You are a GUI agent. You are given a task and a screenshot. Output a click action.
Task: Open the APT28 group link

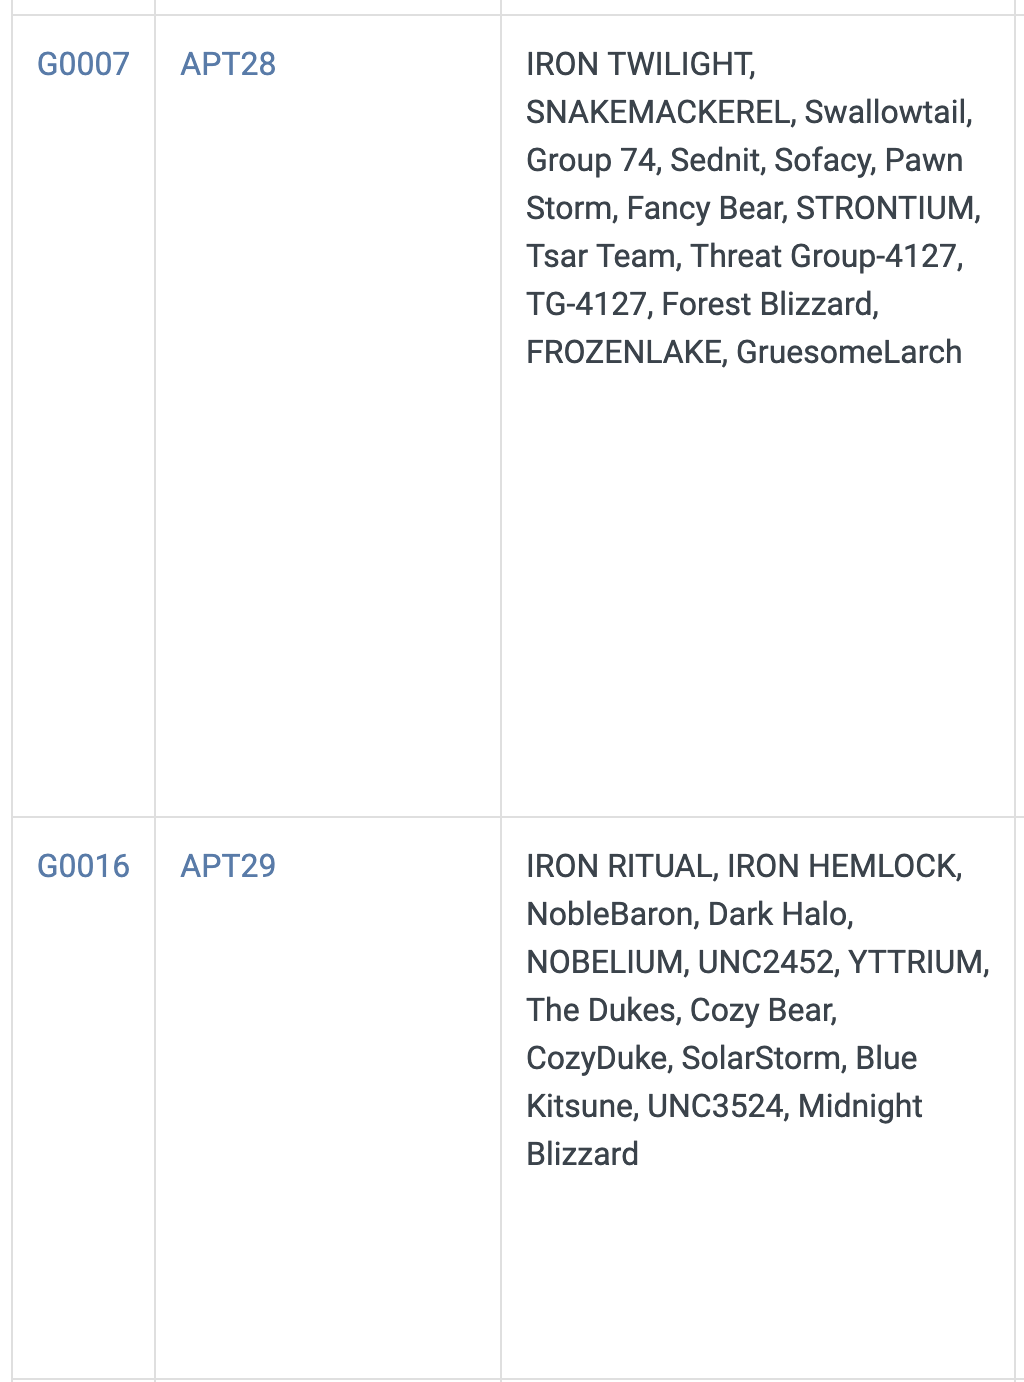point(228,64)
